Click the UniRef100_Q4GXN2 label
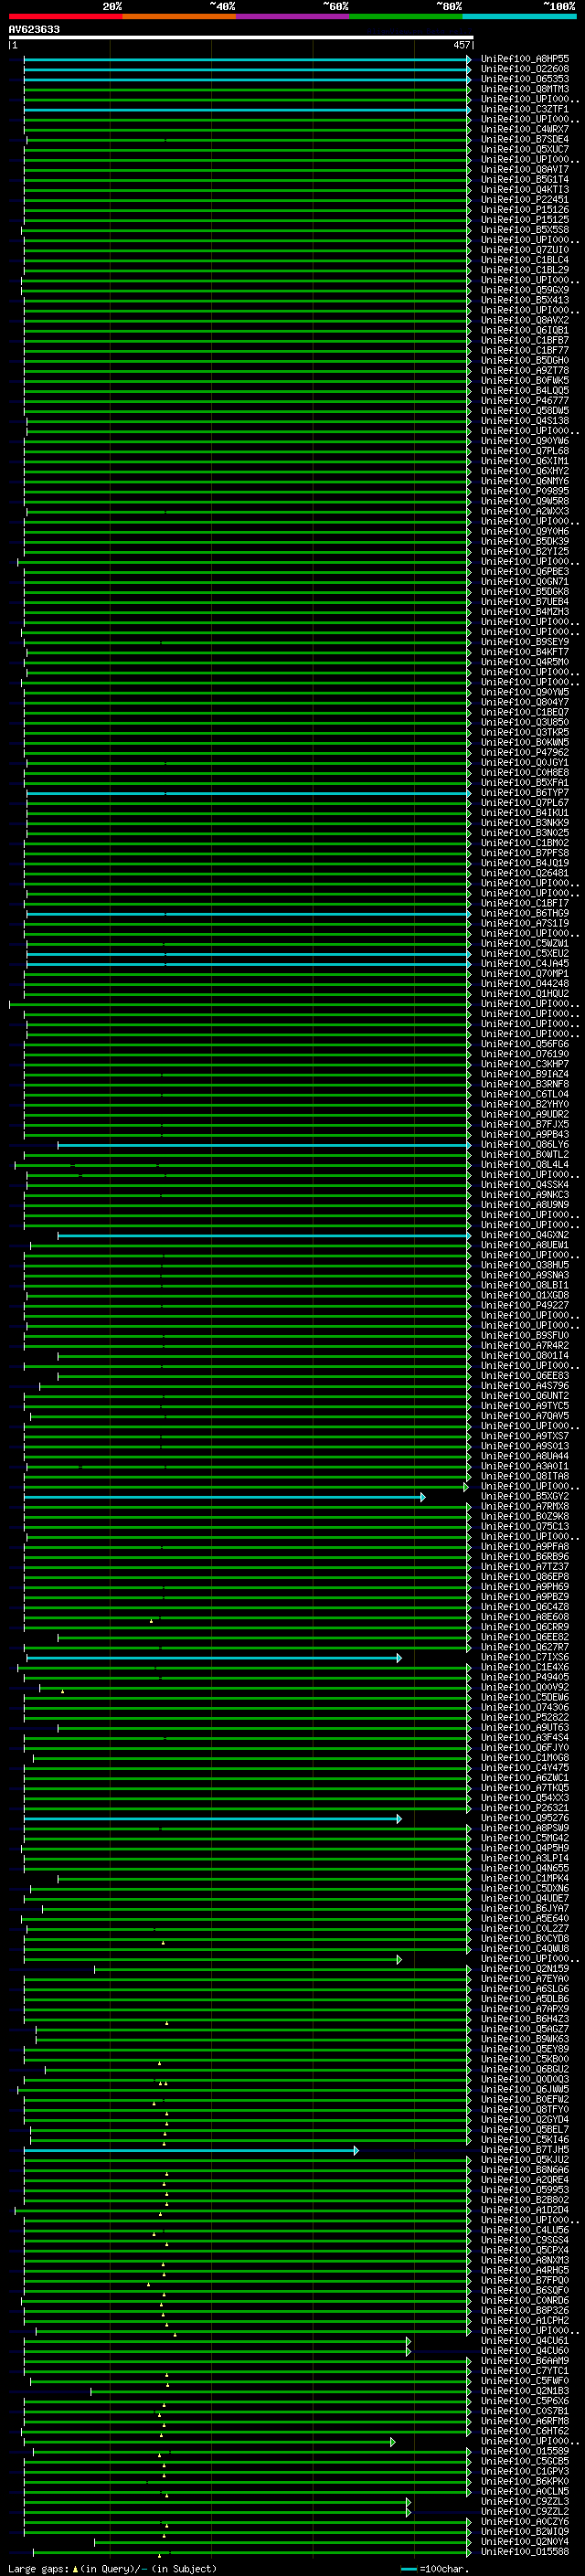 [x=525, y=1235]
